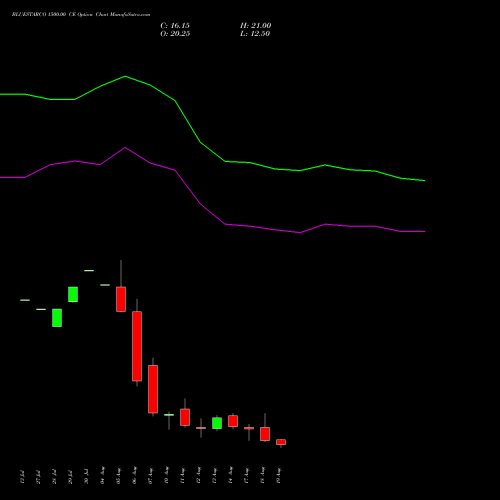The width and height of the screenshot is (500, 500).
Task: Select the 05 Aug date label
Action: point(118,476)
